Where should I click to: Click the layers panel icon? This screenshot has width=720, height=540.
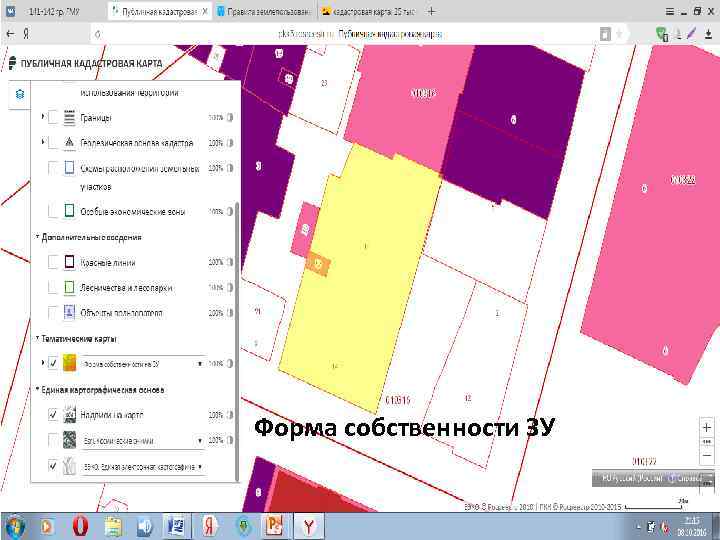coord(20,94)
